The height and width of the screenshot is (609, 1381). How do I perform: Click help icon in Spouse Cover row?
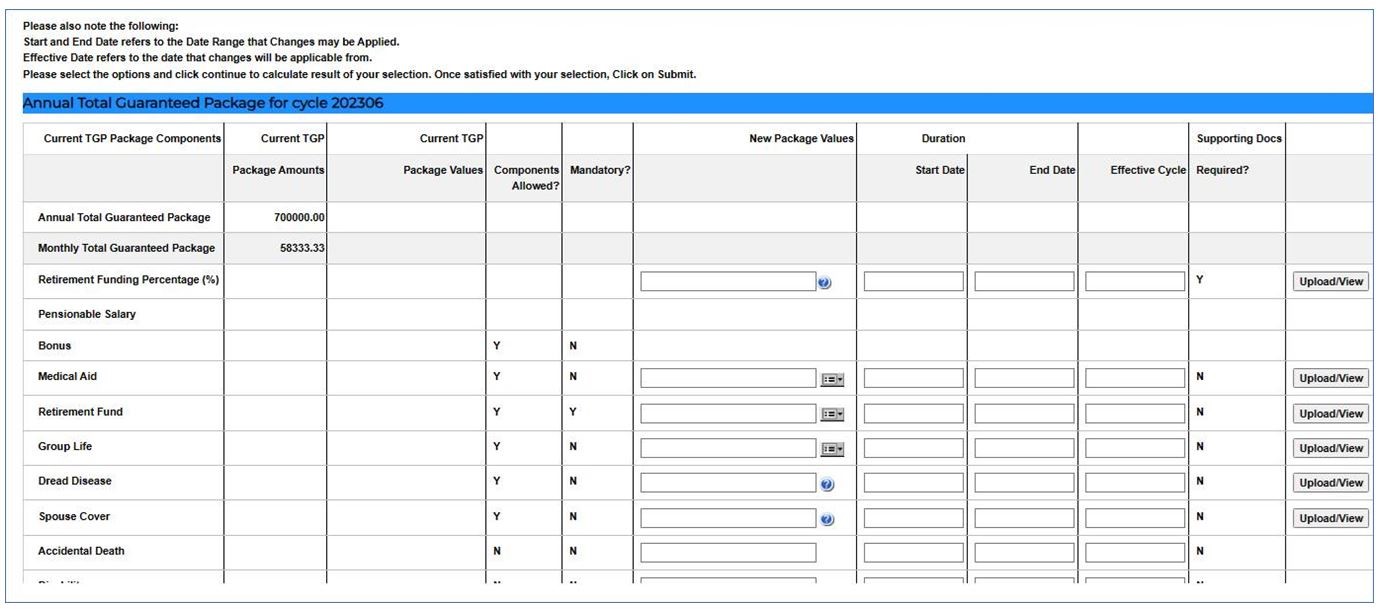[x=826, y=520]
